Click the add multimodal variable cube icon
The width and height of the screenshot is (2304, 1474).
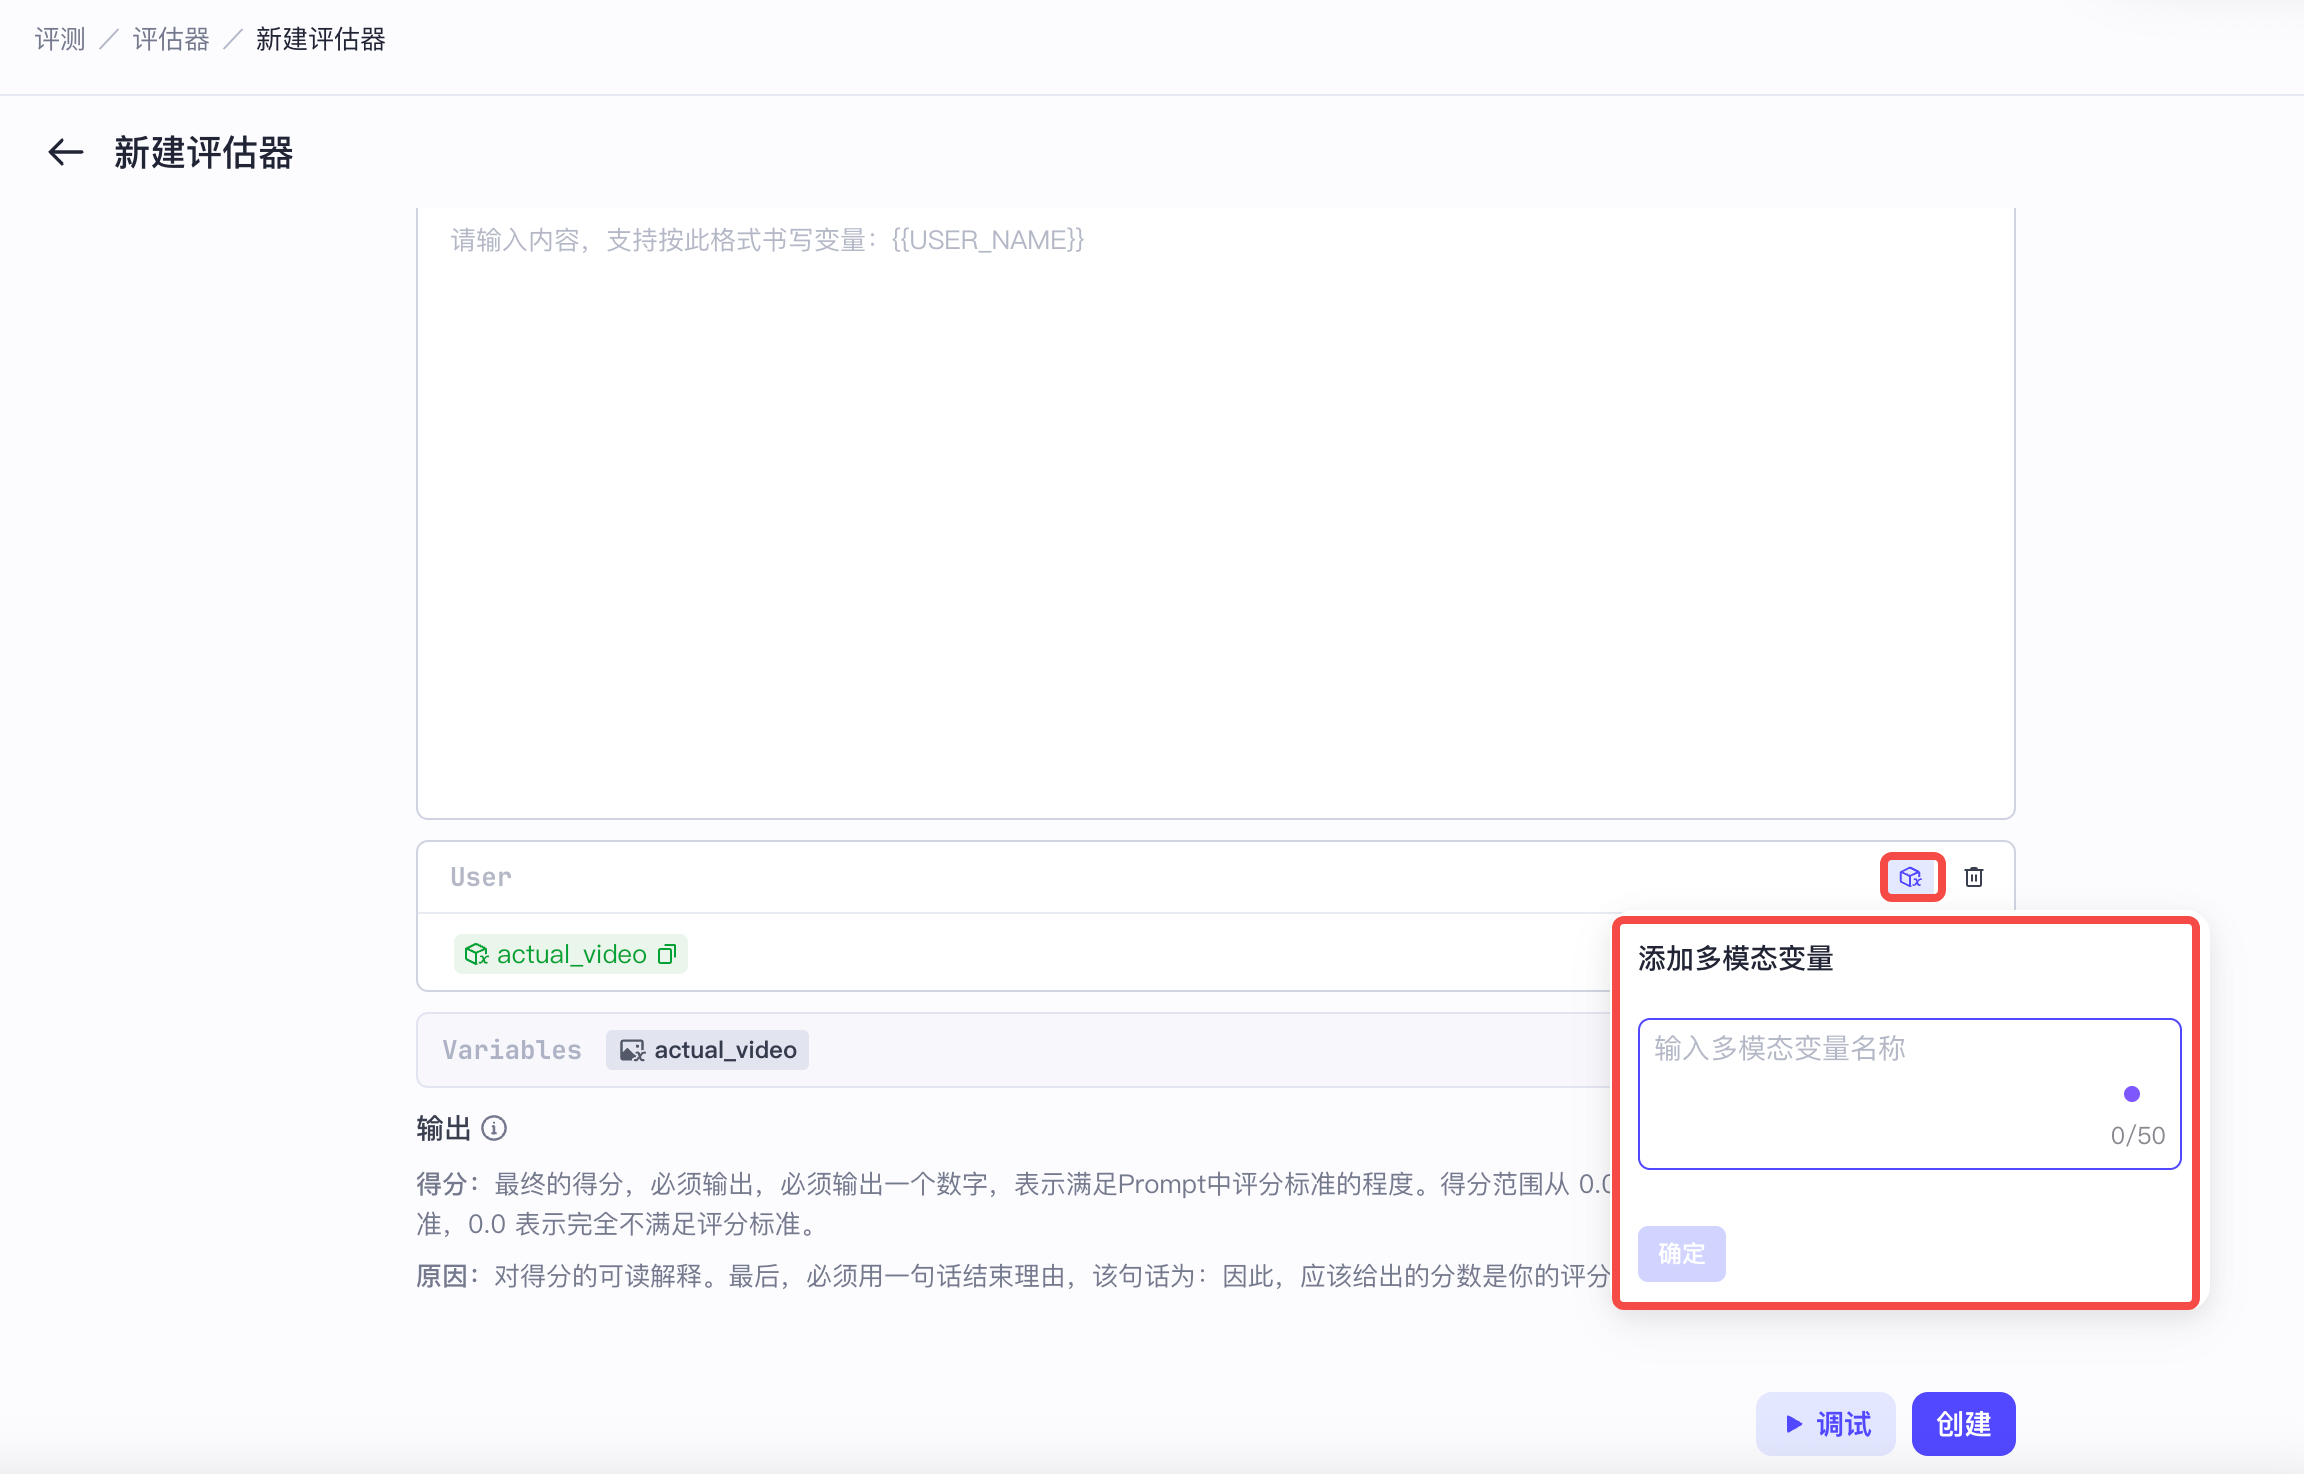tap(1911, 877)
